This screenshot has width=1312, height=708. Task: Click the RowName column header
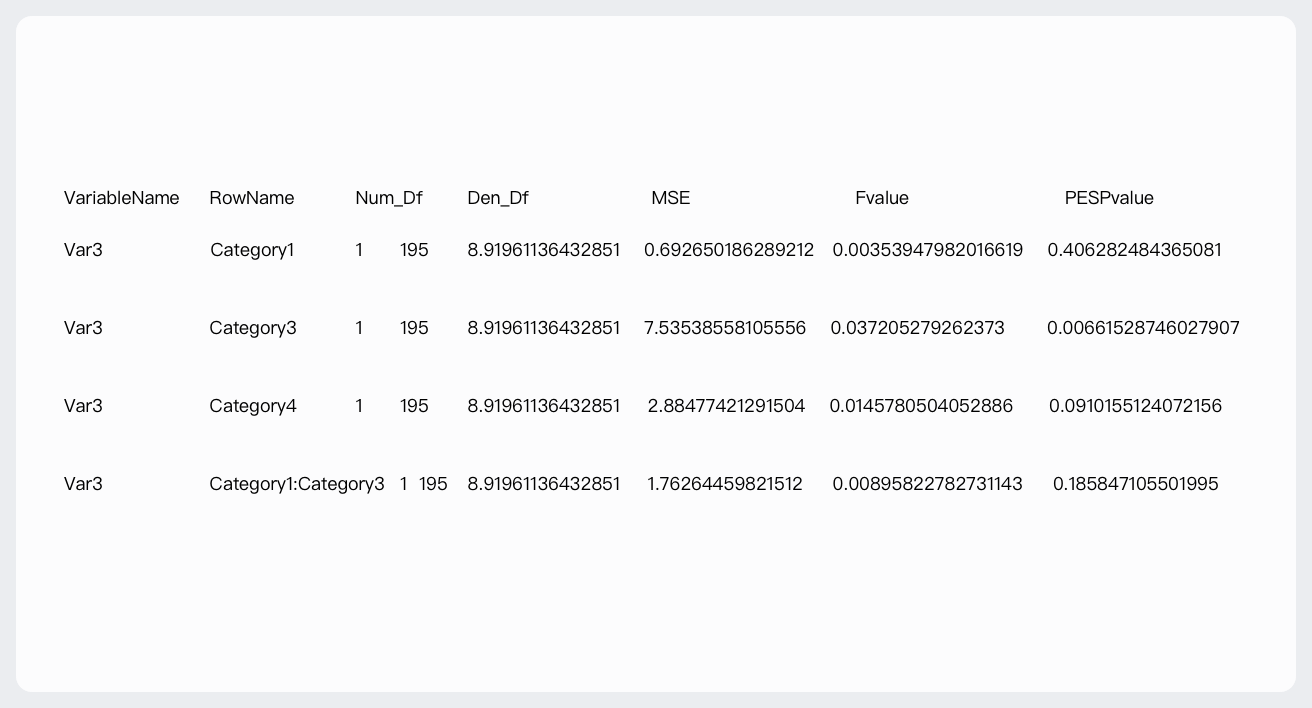(251, 198)
